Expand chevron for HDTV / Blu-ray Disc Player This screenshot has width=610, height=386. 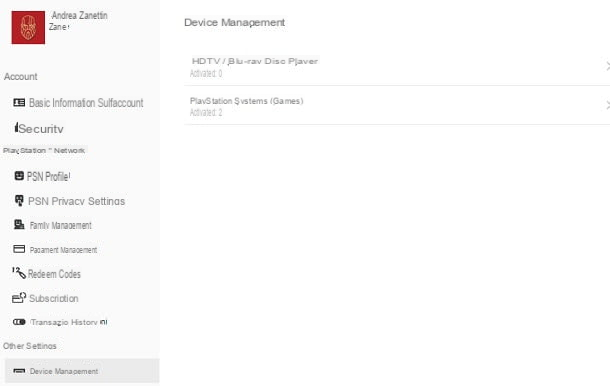click(607, 66)
